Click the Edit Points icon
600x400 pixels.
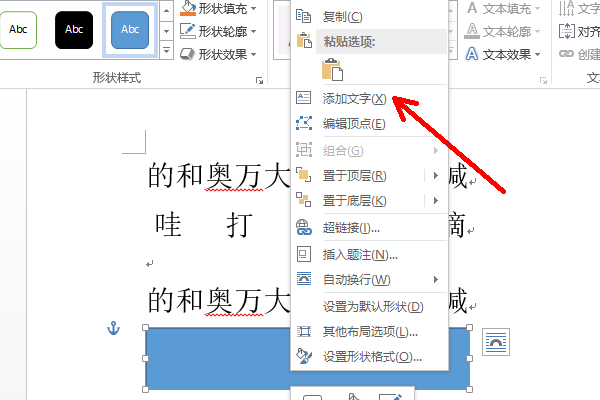pos(304,123)
